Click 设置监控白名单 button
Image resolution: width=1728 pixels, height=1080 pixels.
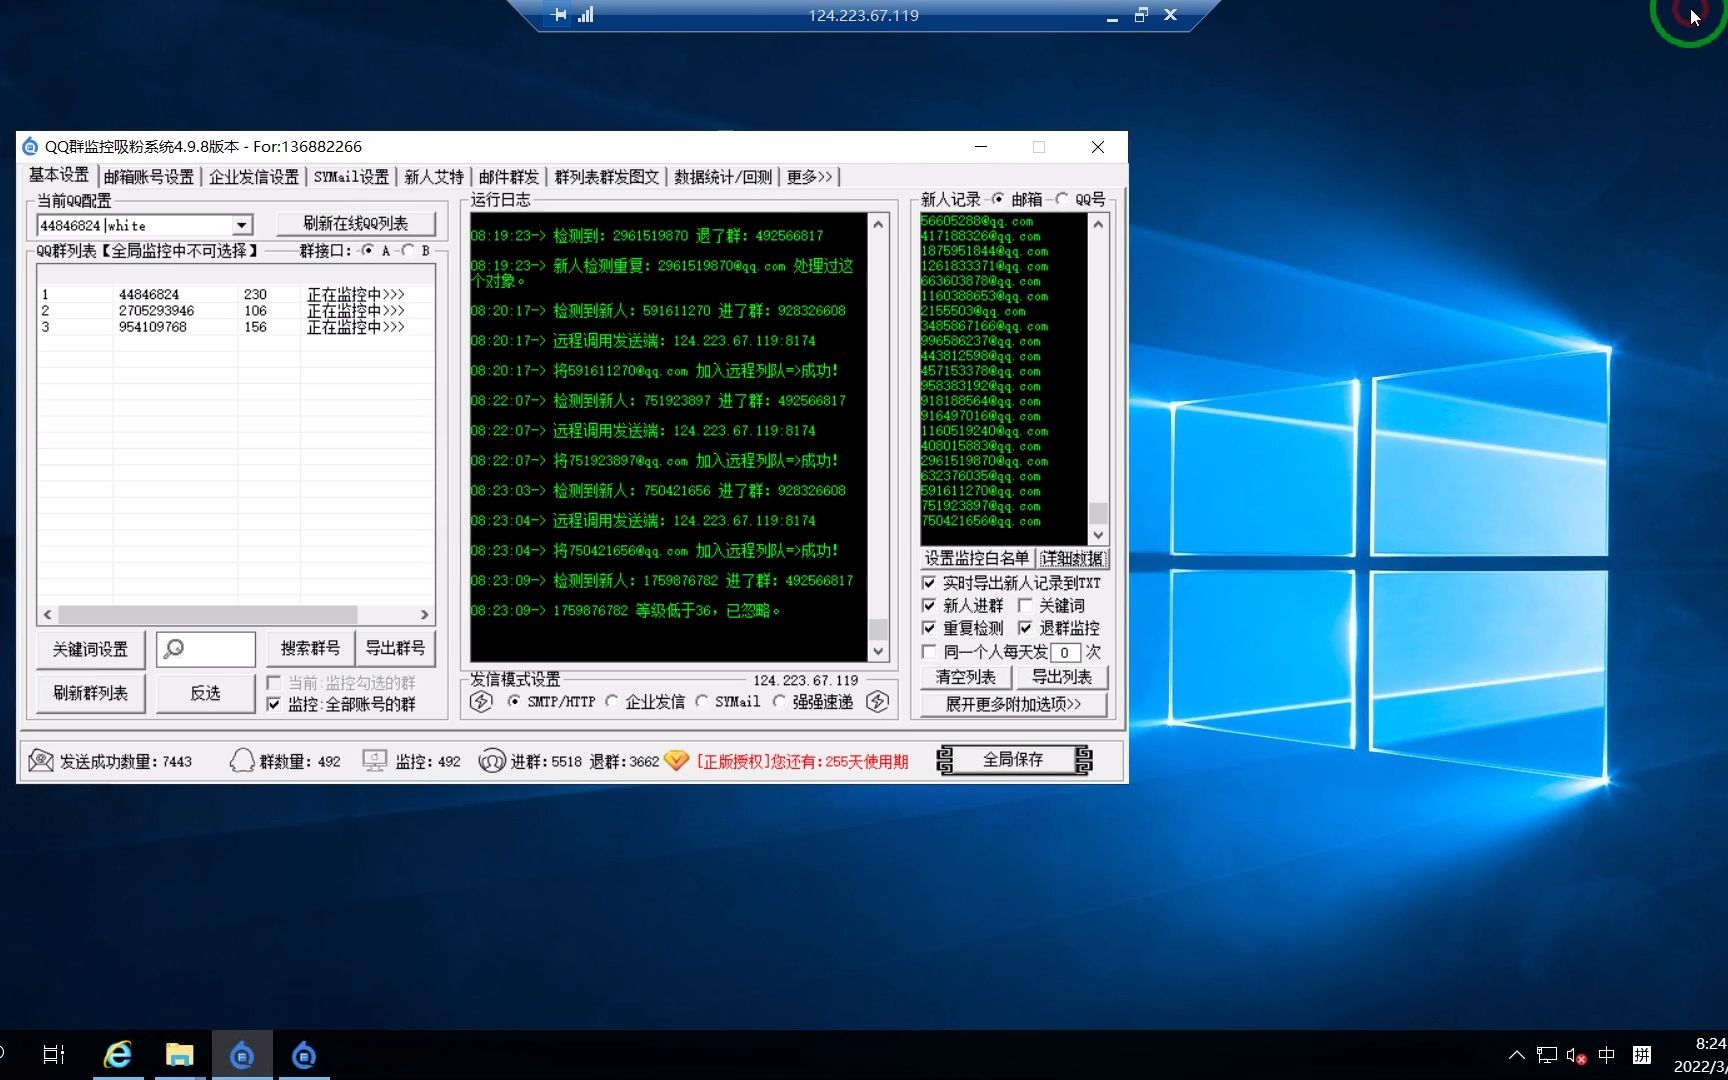pyautogui.click(x=976, y=558)
